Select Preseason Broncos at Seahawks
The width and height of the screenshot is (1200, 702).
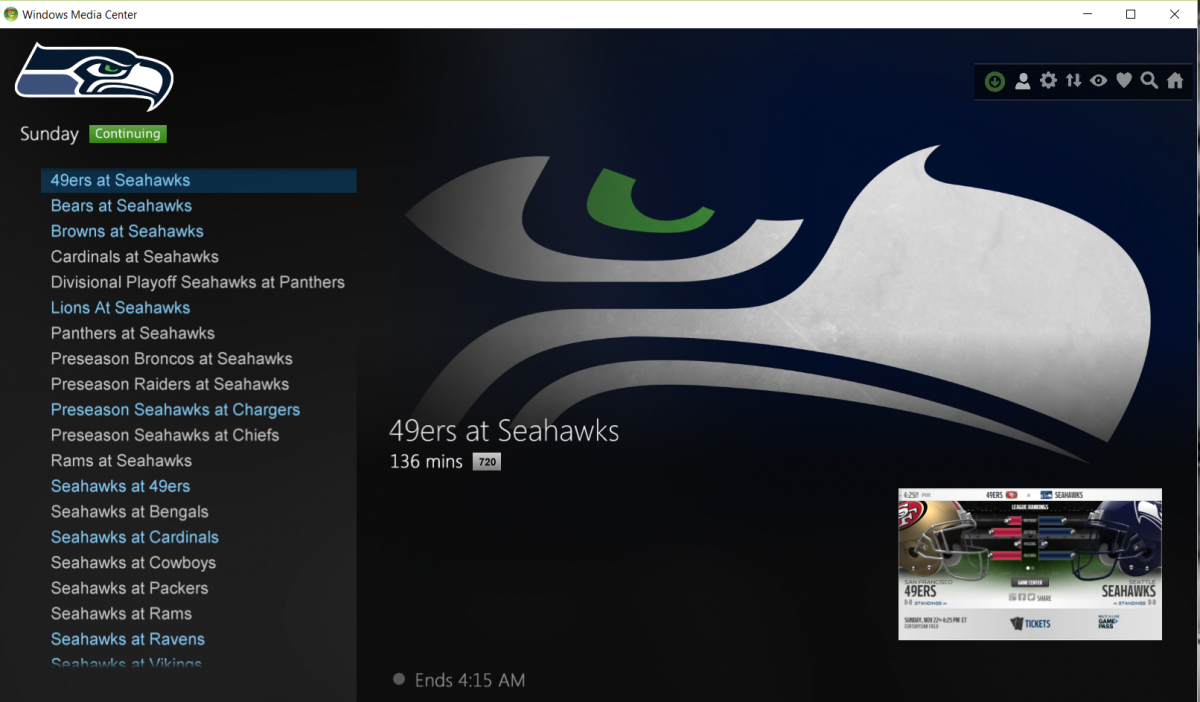click(x=172, y=359)
